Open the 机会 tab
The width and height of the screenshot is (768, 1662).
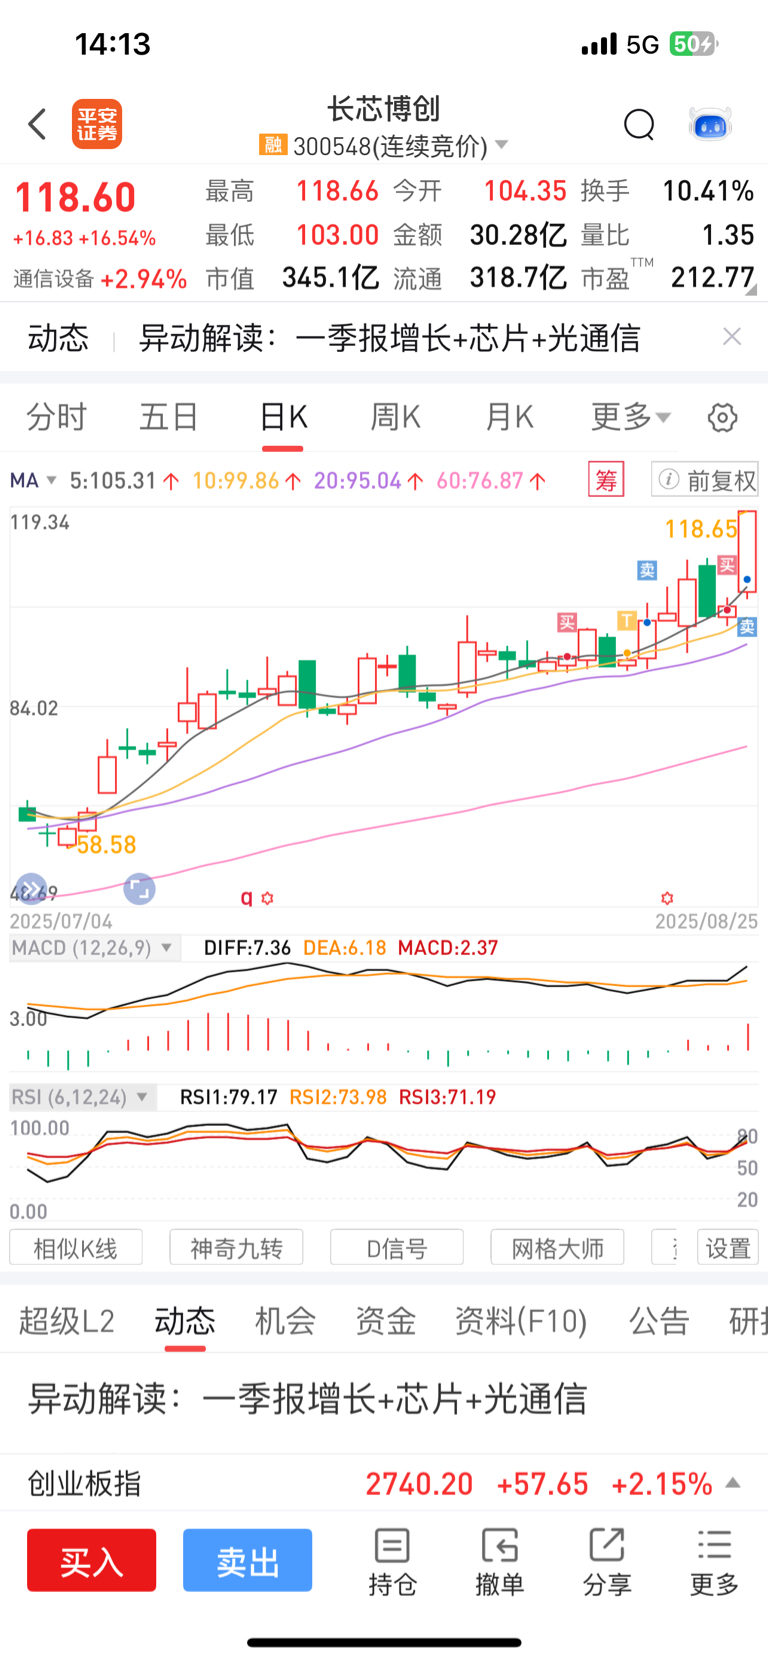(285, 1321)
